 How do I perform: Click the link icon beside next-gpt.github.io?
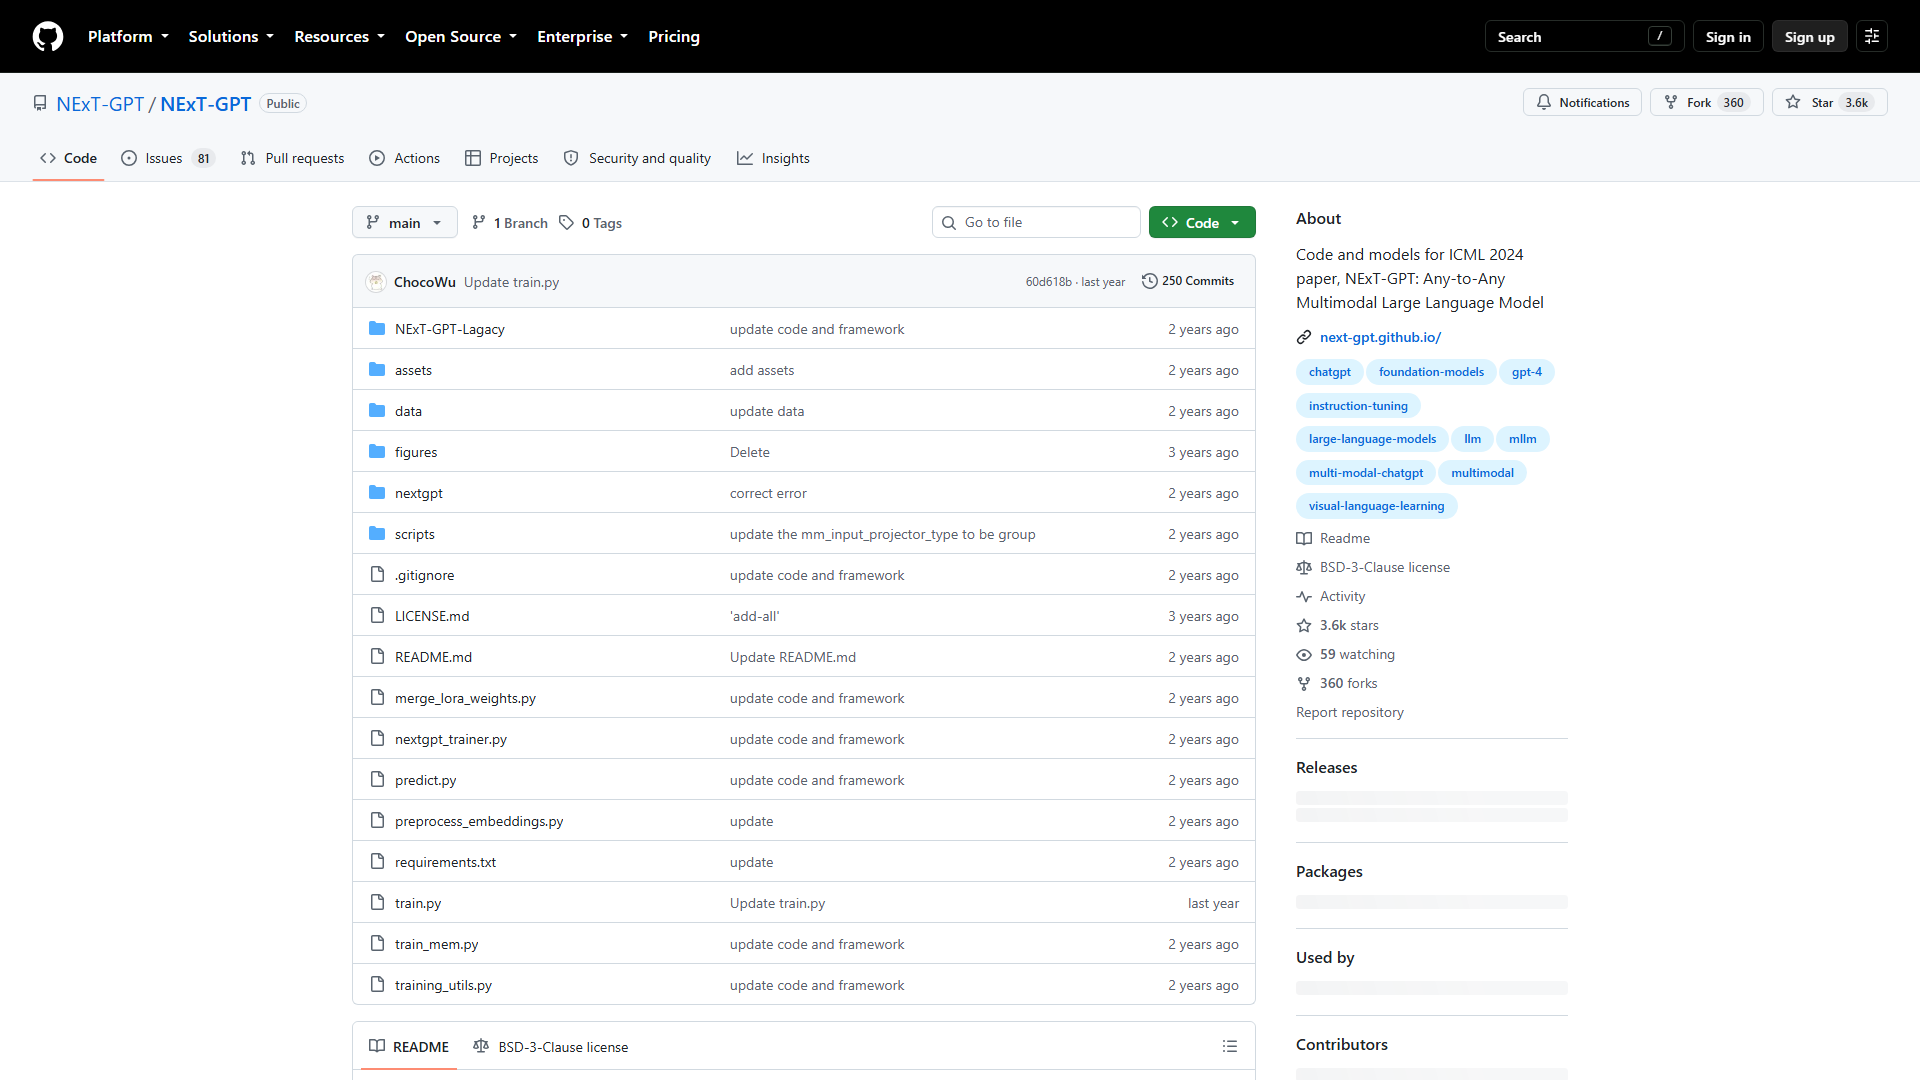tap(1304, 338)
